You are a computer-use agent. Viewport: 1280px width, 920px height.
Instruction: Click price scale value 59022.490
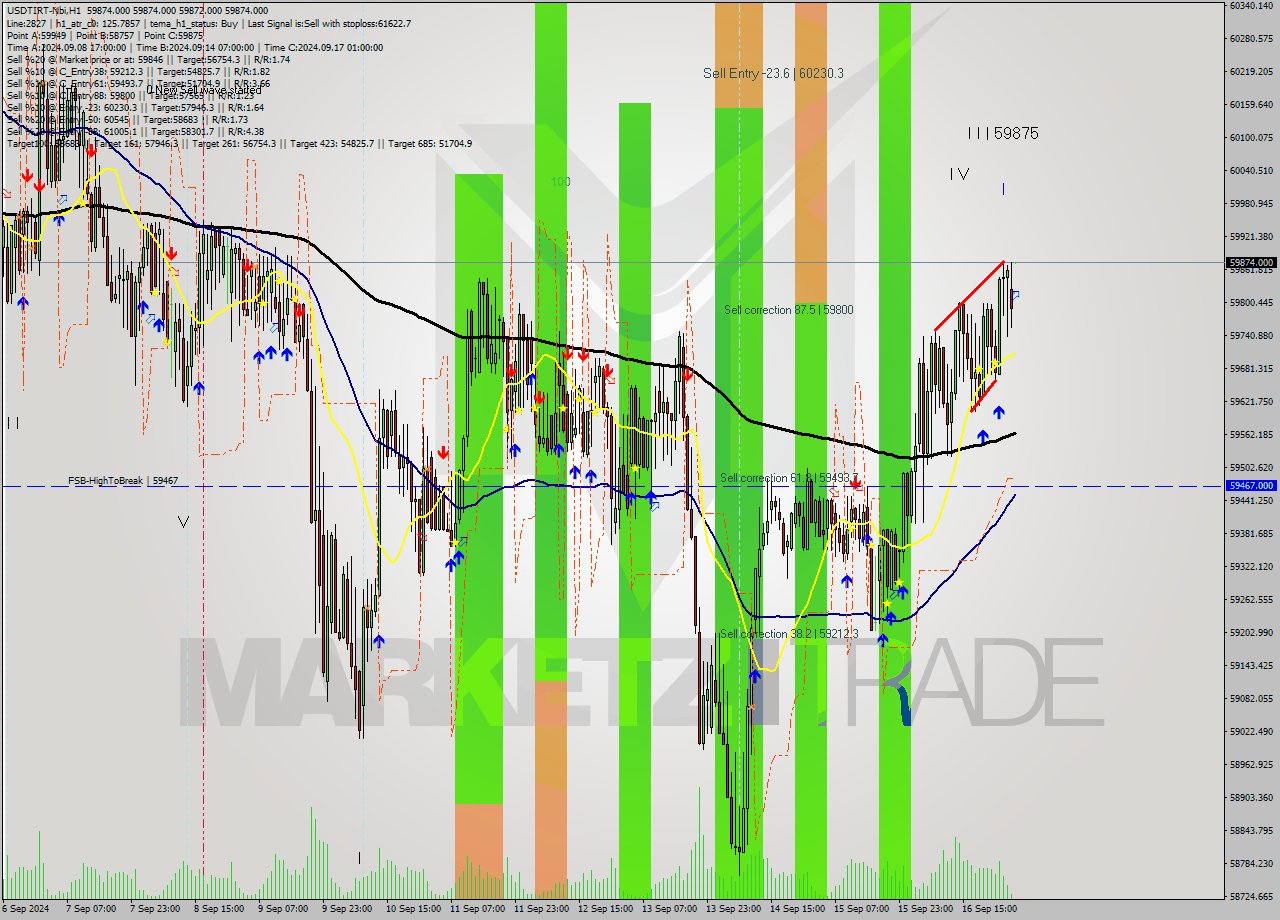[1252, 731]
